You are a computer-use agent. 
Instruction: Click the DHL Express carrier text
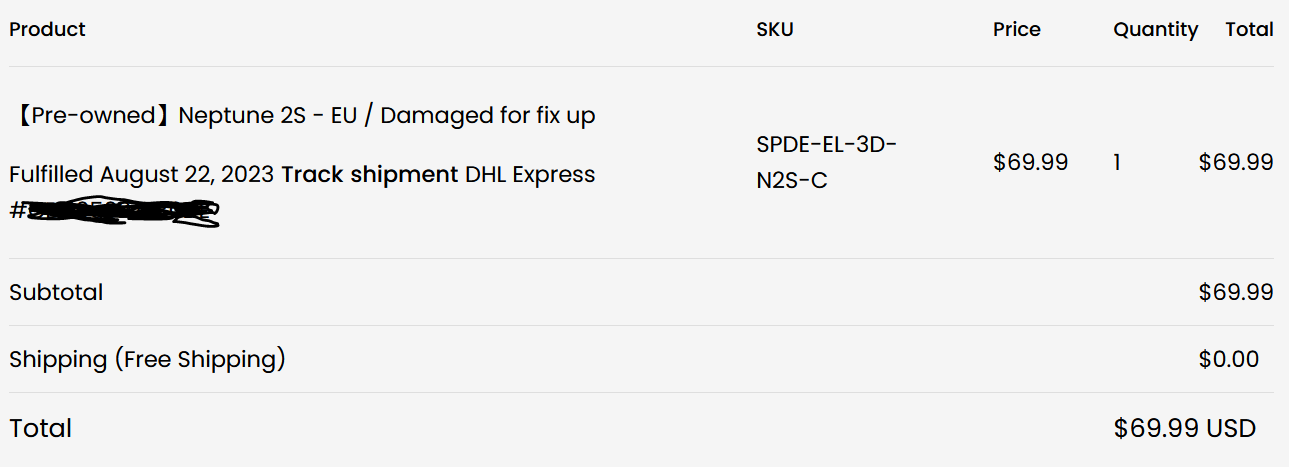pyautogui.click(x=530, y=175)
